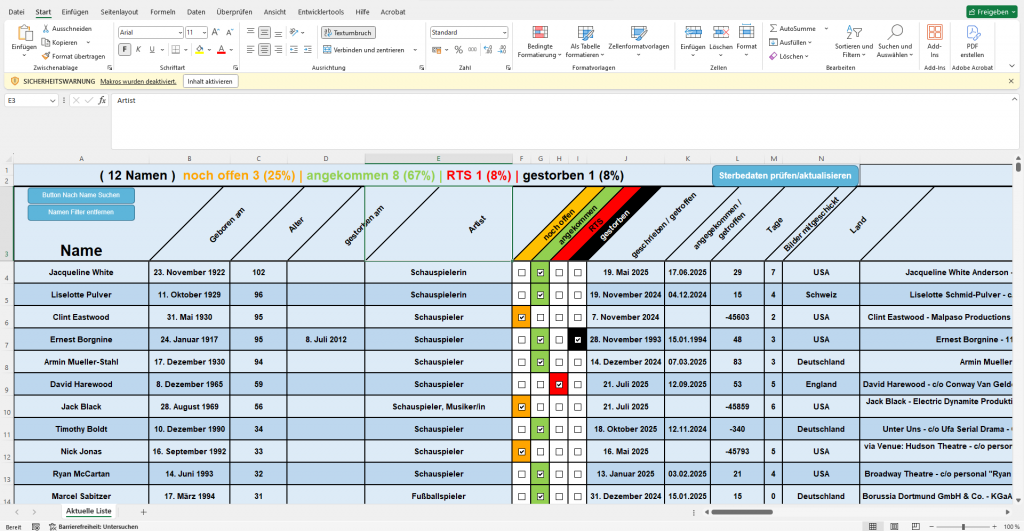This screenshot has height=531, width=1024.
Task: Click the Ausschneiden scissors icon
Action: (x=46, y=29)
